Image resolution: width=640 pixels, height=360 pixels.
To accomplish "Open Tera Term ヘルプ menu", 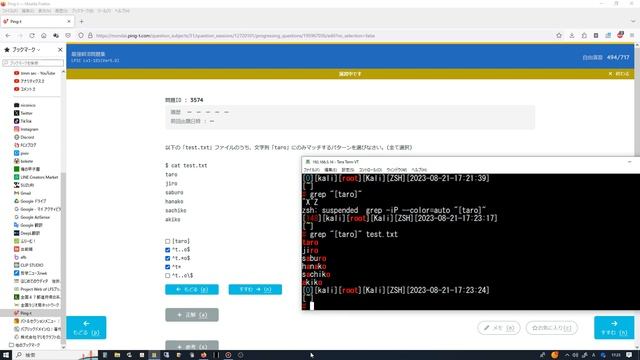I will coord(419,170).
